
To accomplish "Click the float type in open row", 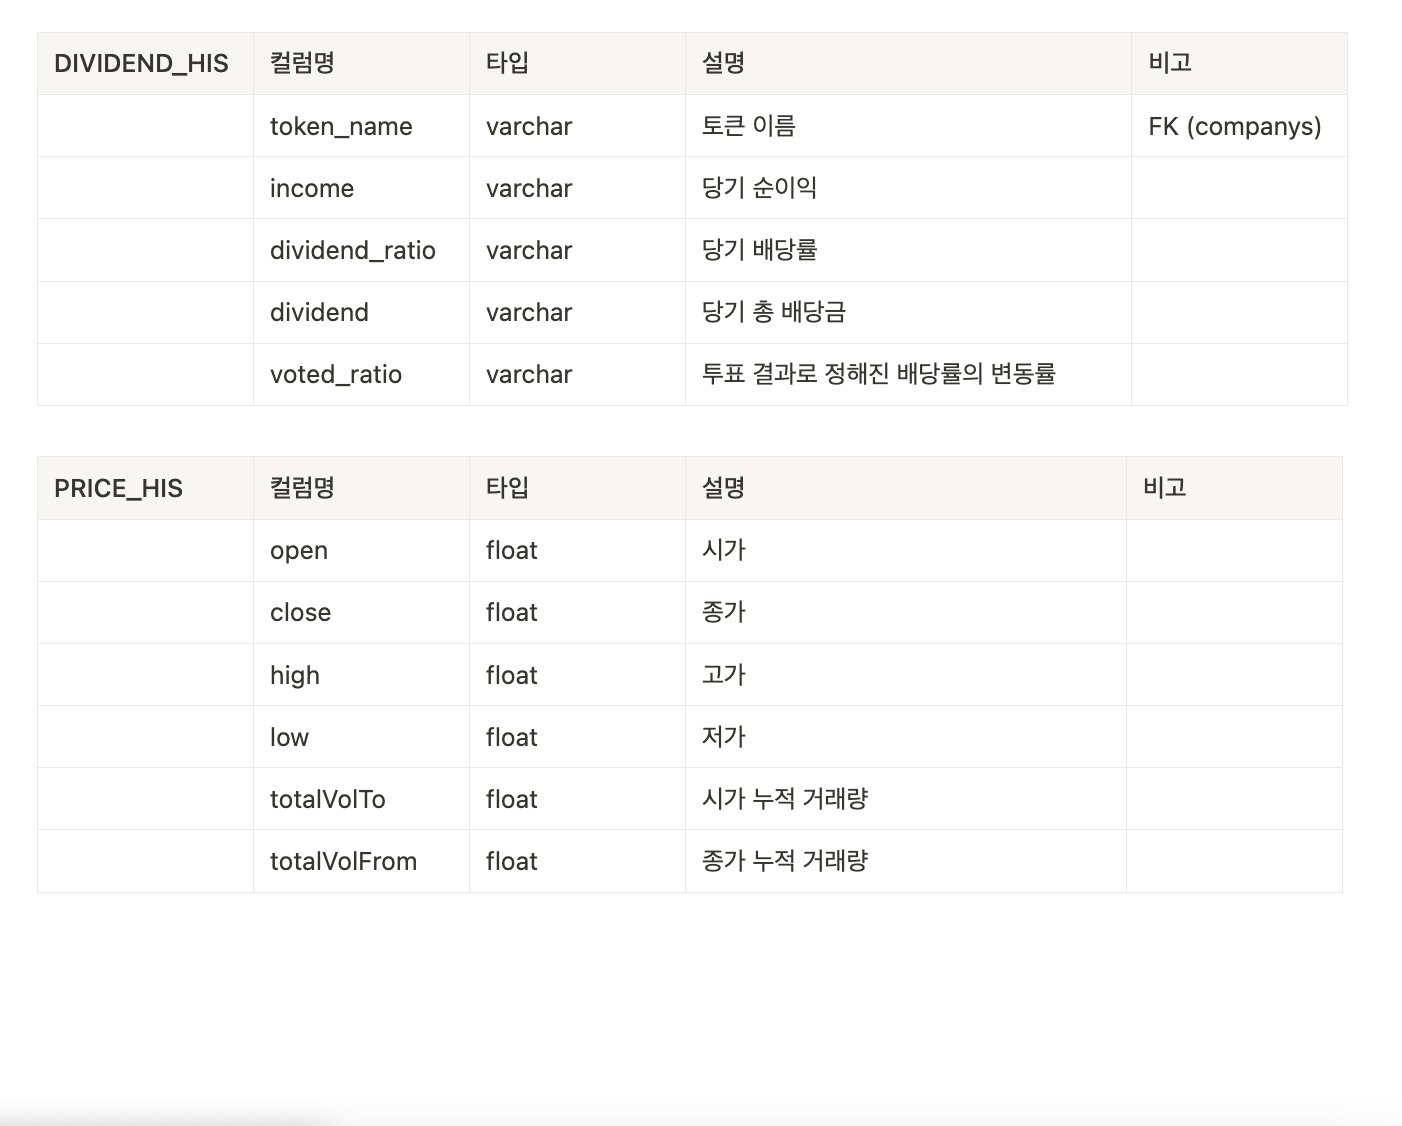I will coord(577,550).
